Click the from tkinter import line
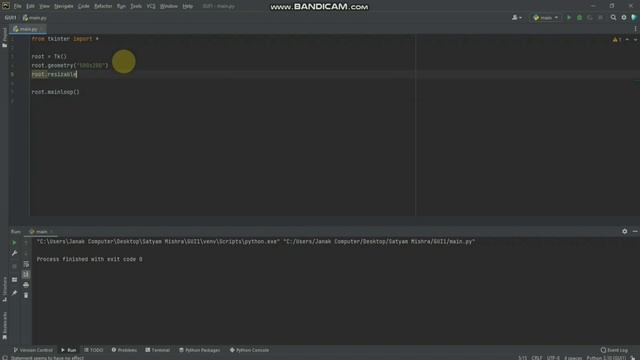Screen dimensions: 640x360 tap(65, 39)
